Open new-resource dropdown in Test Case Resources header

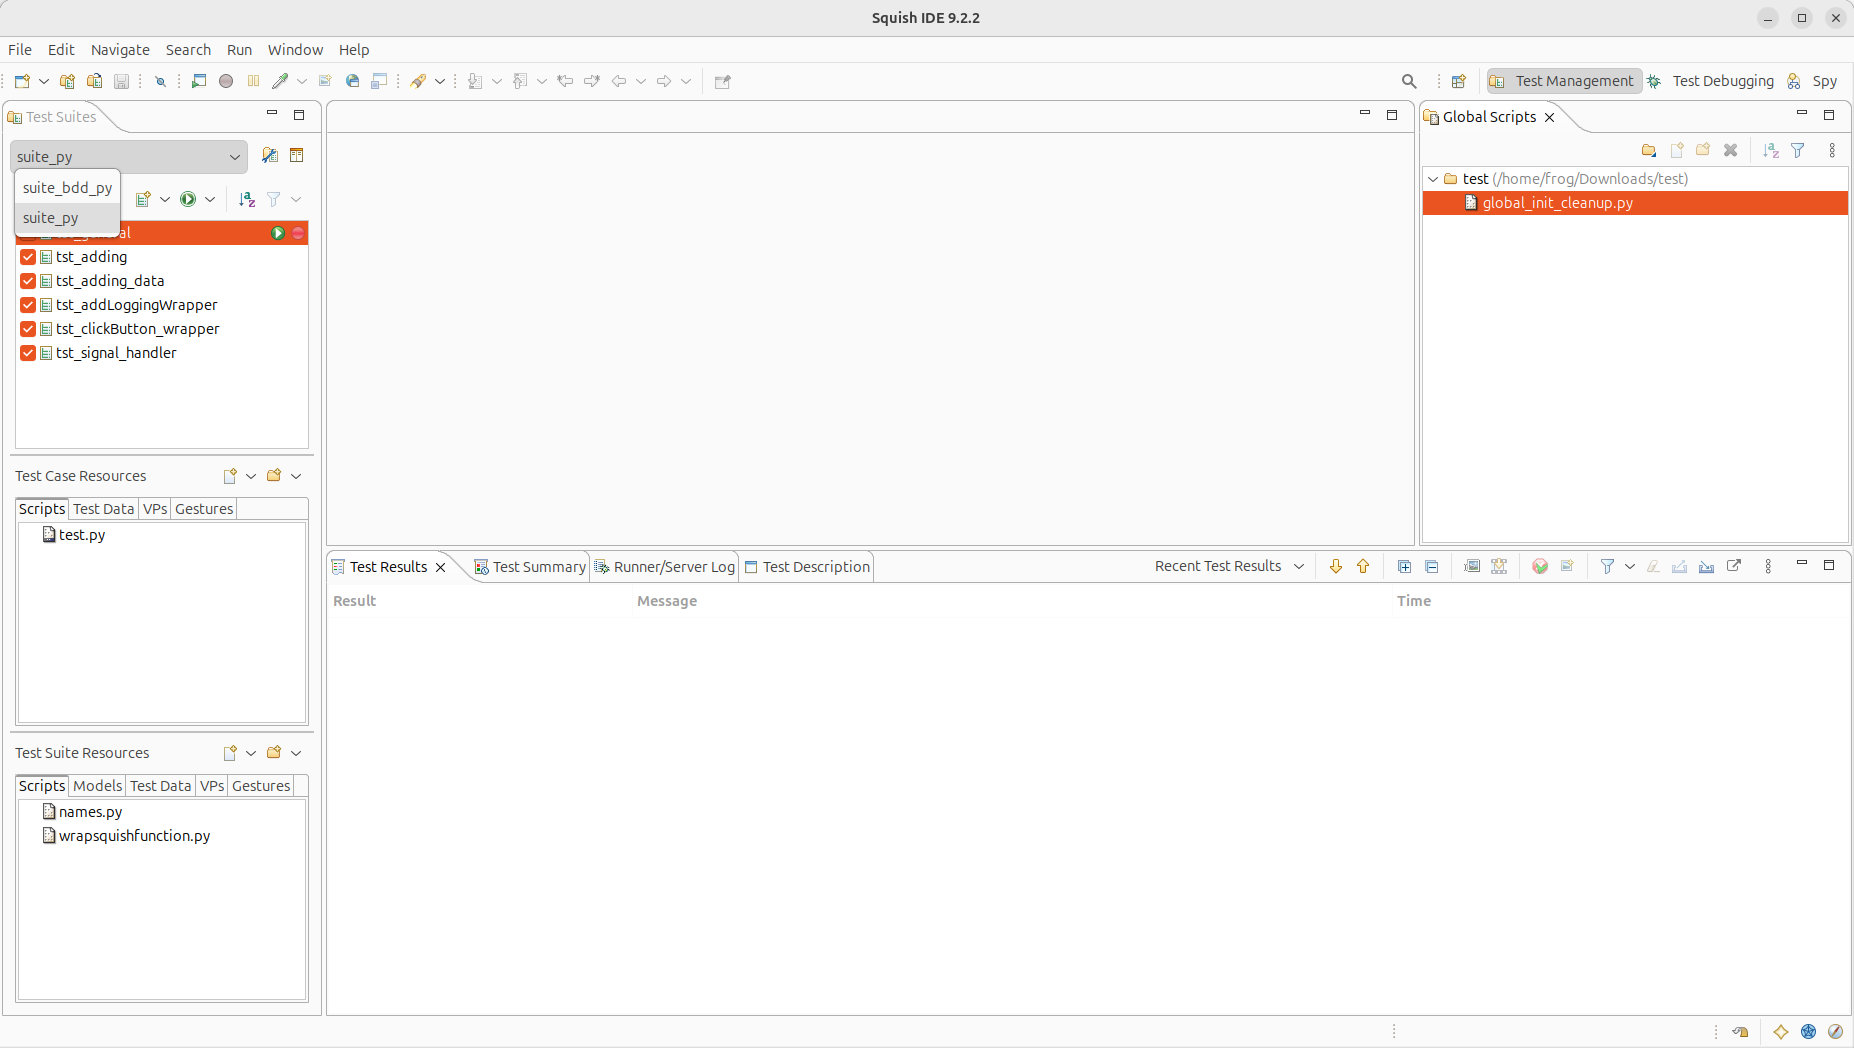point(251,476)
